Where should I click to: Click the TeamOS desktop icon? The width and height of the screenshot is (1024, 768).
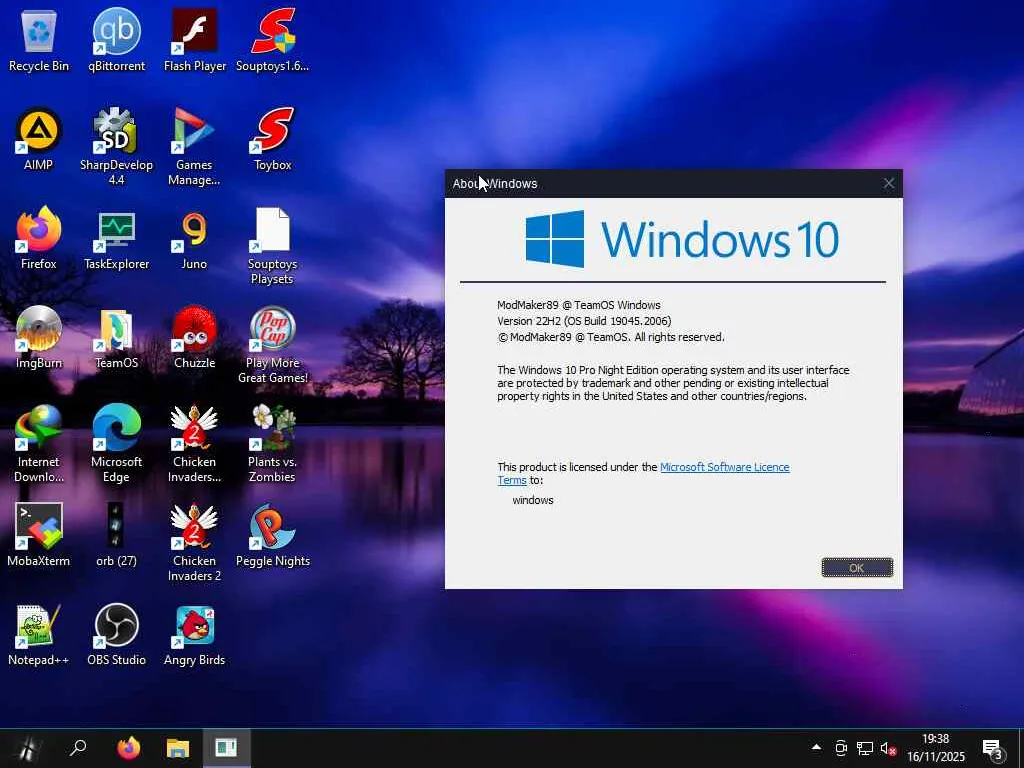tap(116, 337)
